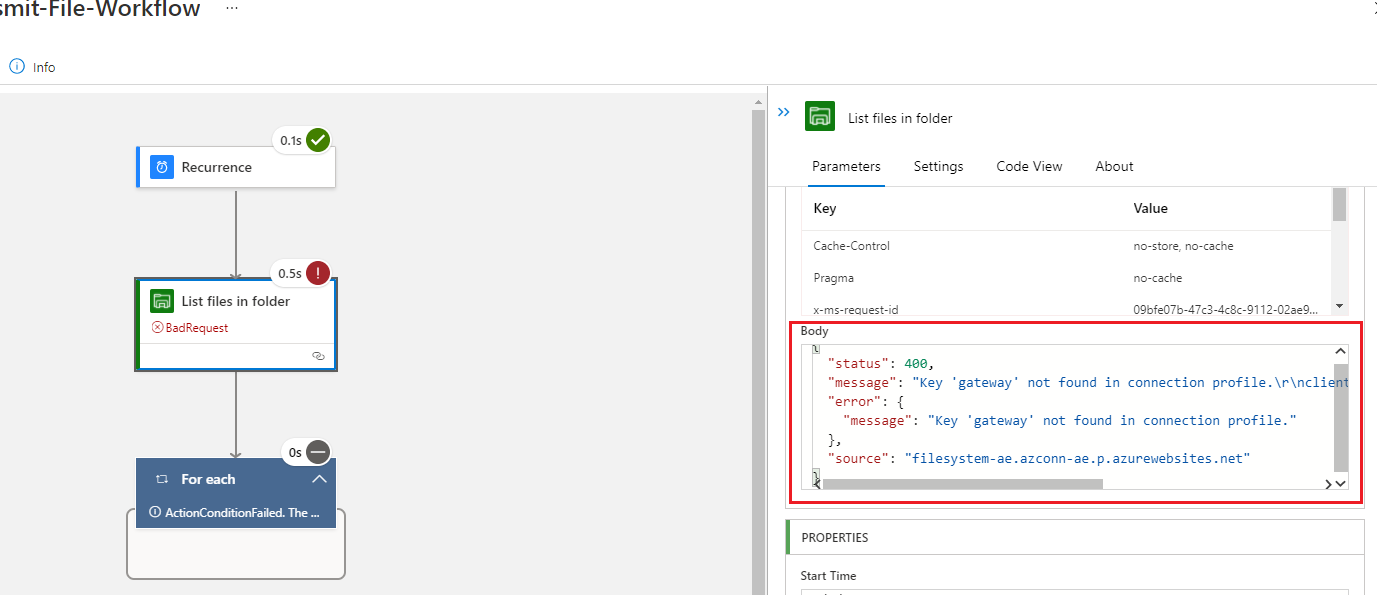Screen dimensions: 1377x595
Task: Click the headers table vertical scrollbar thumb
Action: point(1340,204)
